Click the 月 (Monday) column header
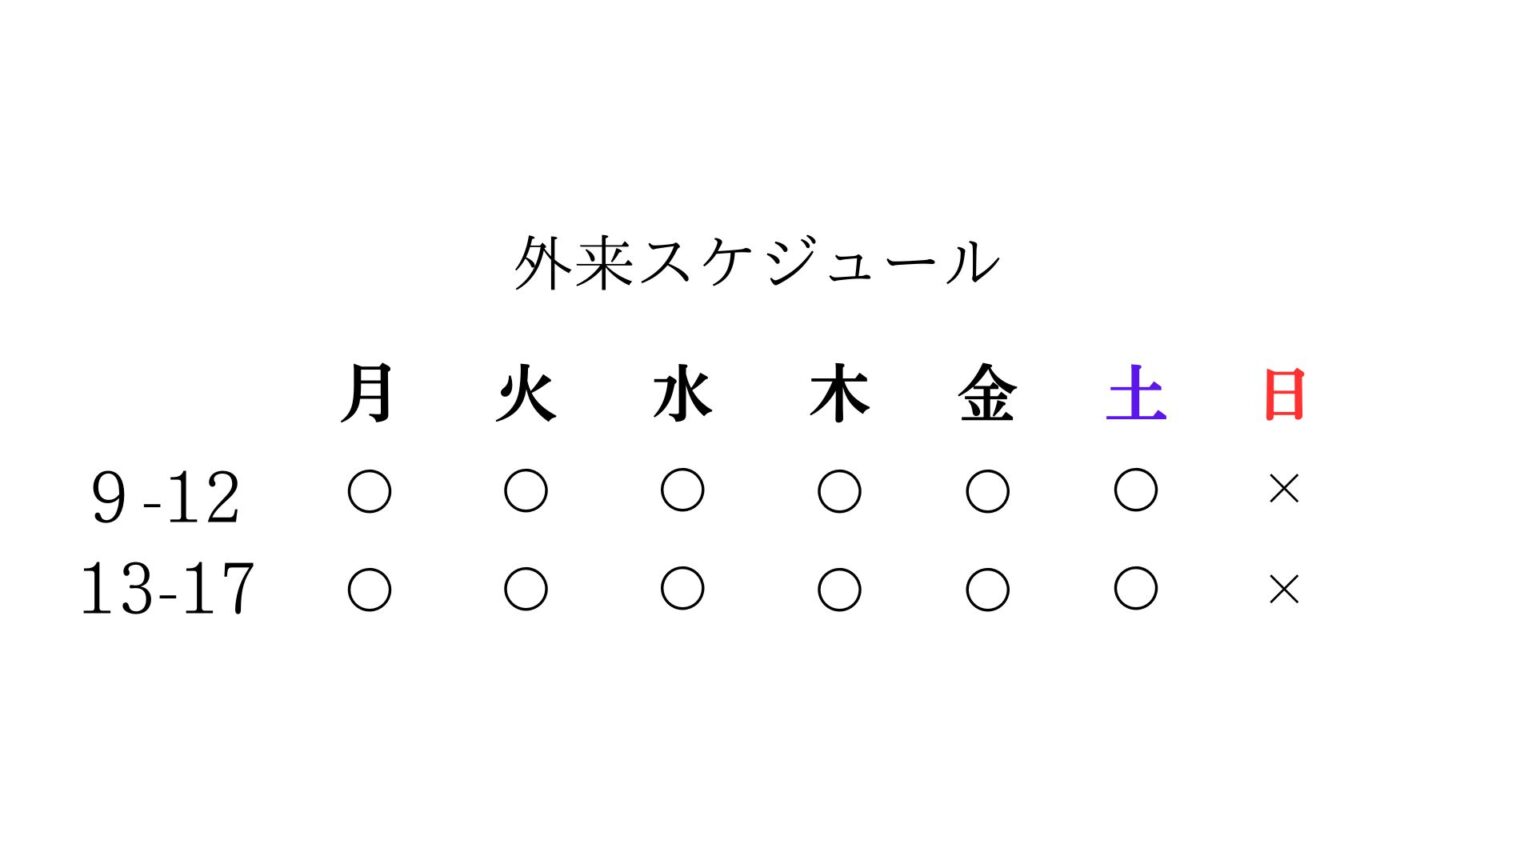 368,393
